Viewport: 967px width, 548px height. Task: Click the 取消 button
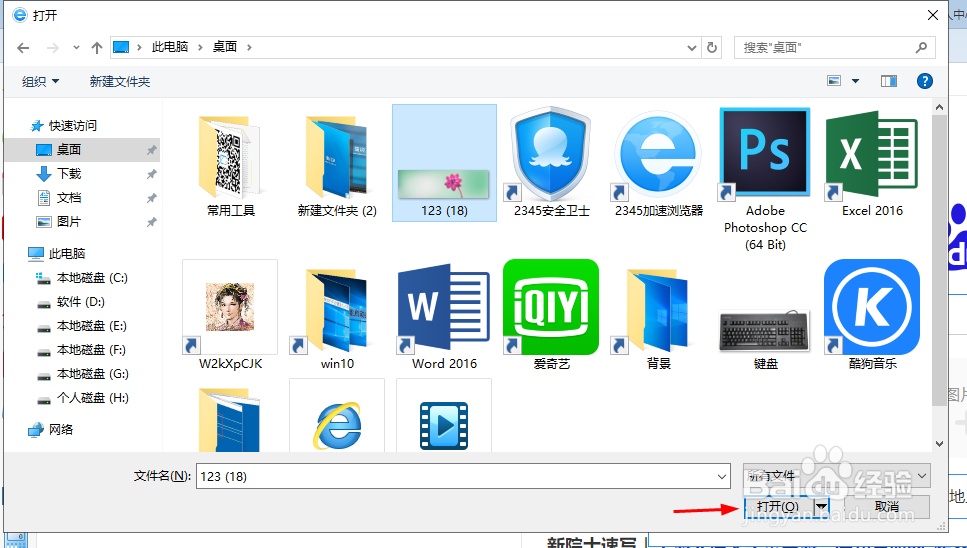(x=887, y=507)
